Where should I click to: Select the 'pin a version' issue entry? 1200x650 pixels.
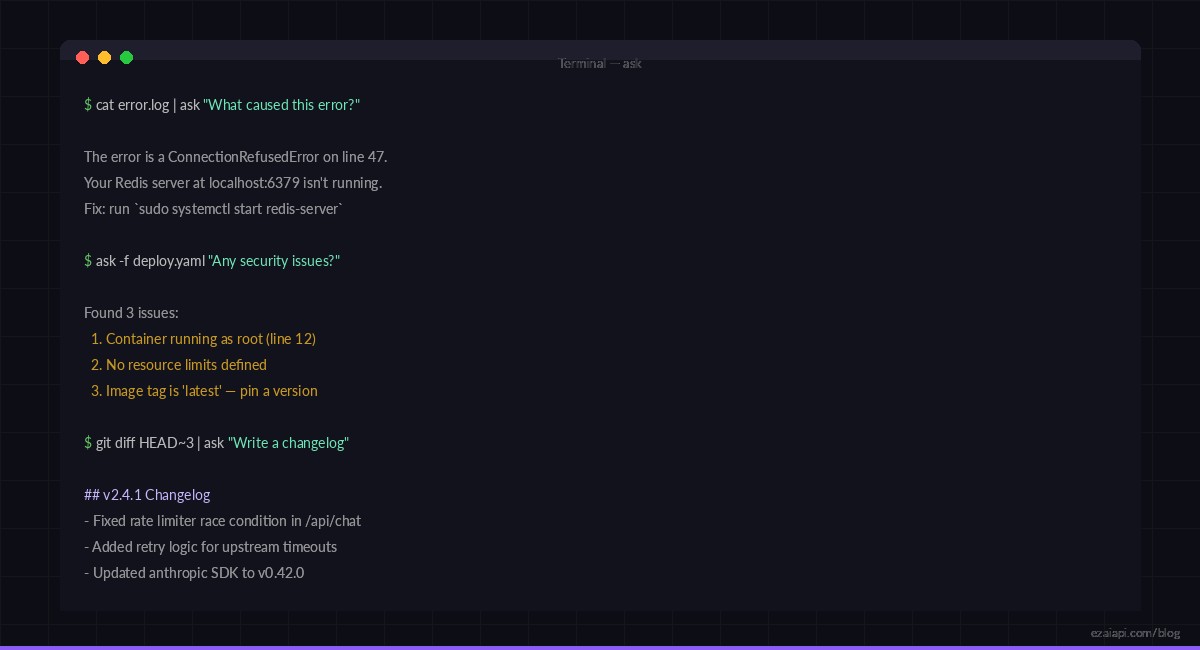pyautogui.click(x=204, y=390)
